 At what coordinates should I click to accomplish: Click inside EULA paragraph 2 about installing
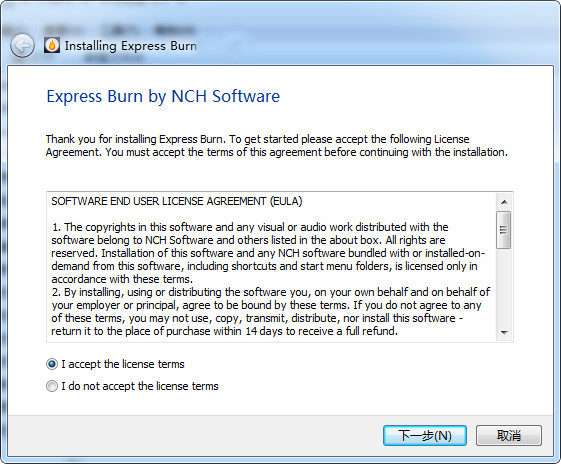270,312
